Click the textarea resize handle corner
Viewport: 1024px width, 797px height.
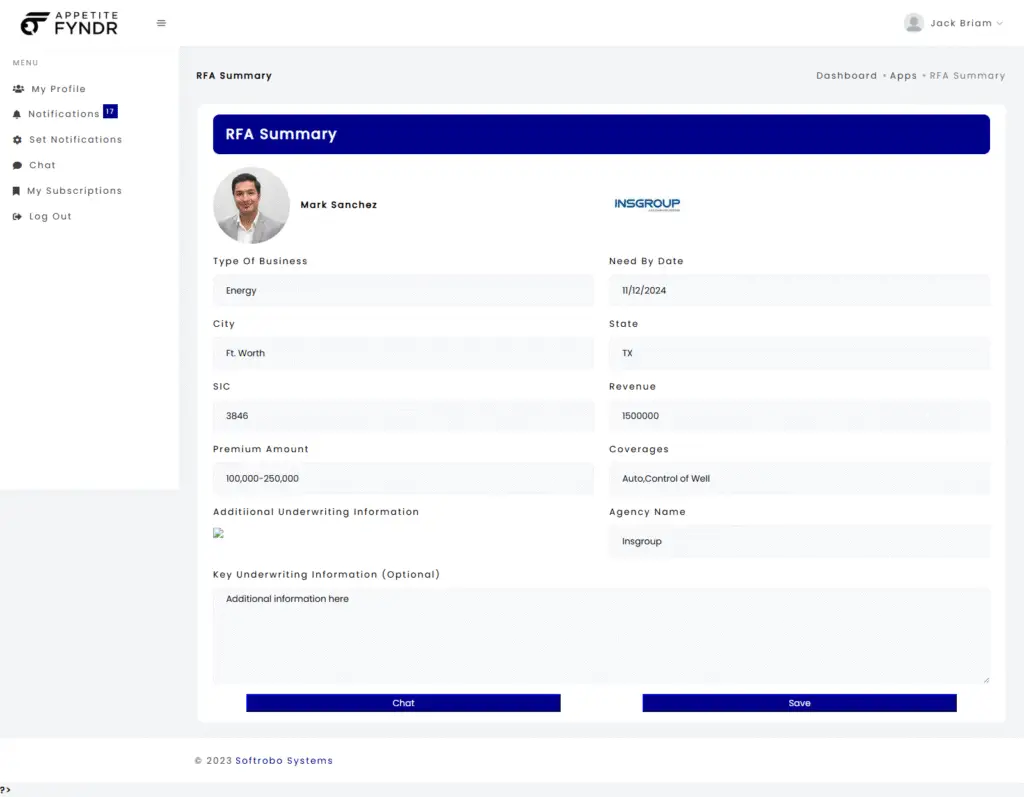(986, 680)
